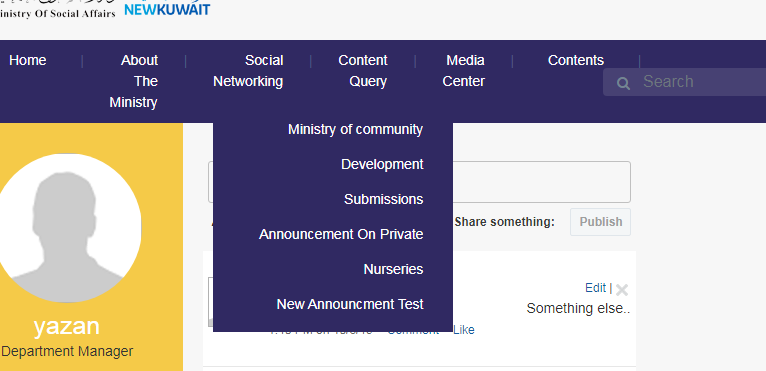The image size is (766, 371).
Task: Open New Announcment Test entry
Action: (x=350, y=304)
